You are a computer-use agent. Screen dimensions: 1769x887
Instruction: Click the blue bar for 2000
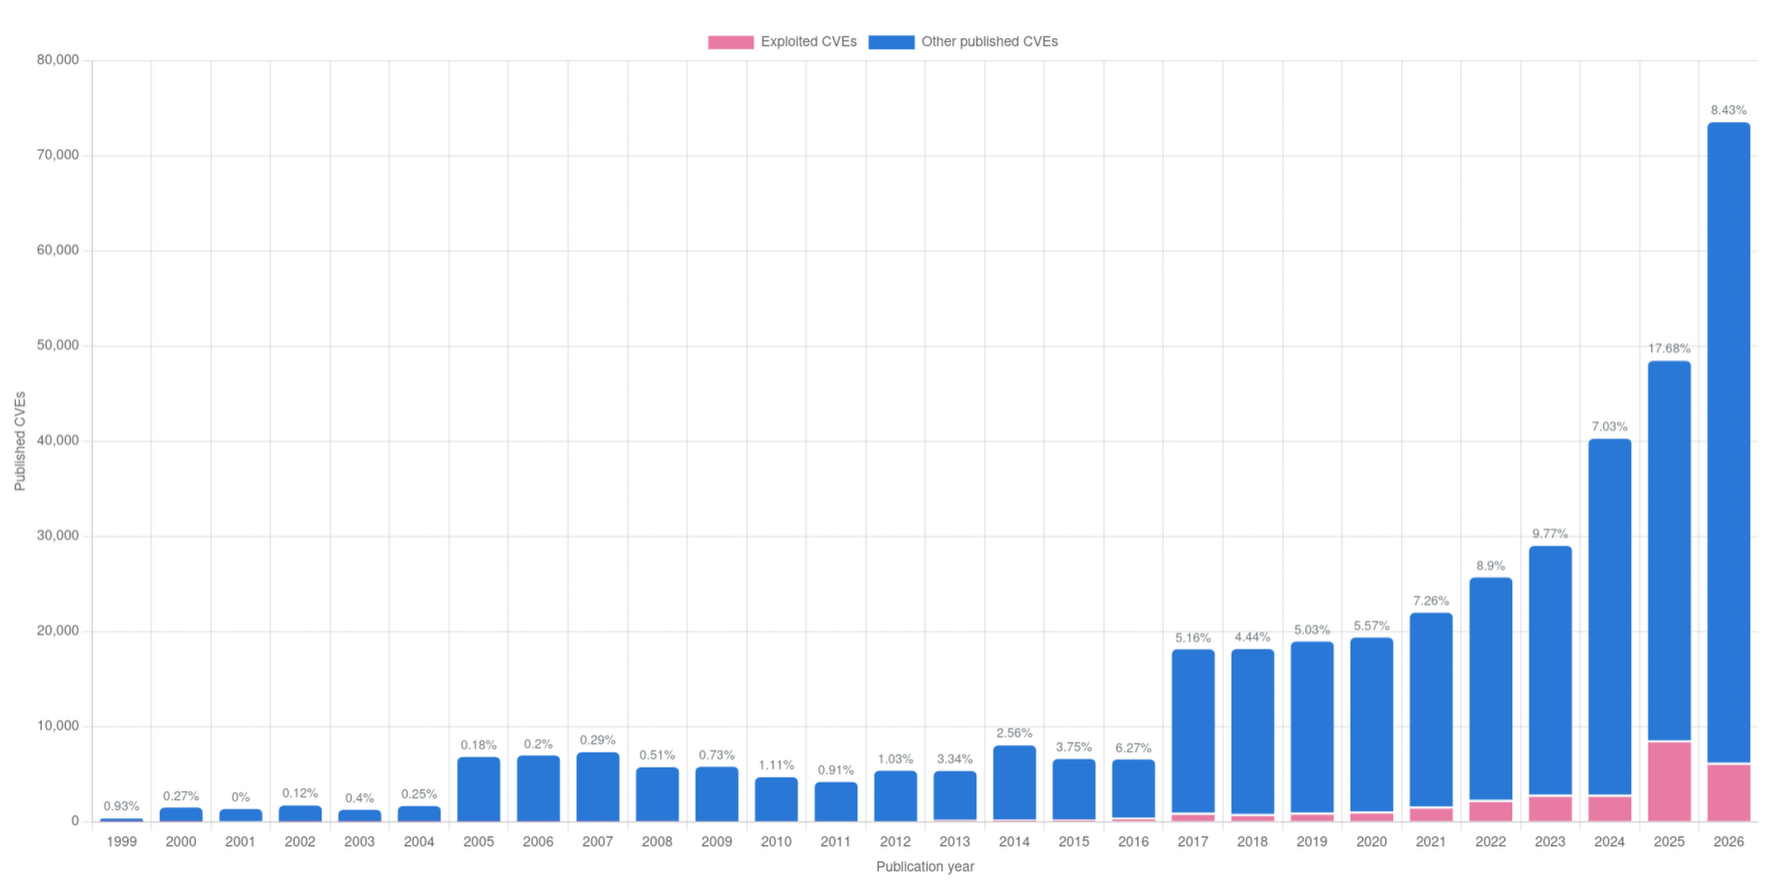(x=181, y=815)
